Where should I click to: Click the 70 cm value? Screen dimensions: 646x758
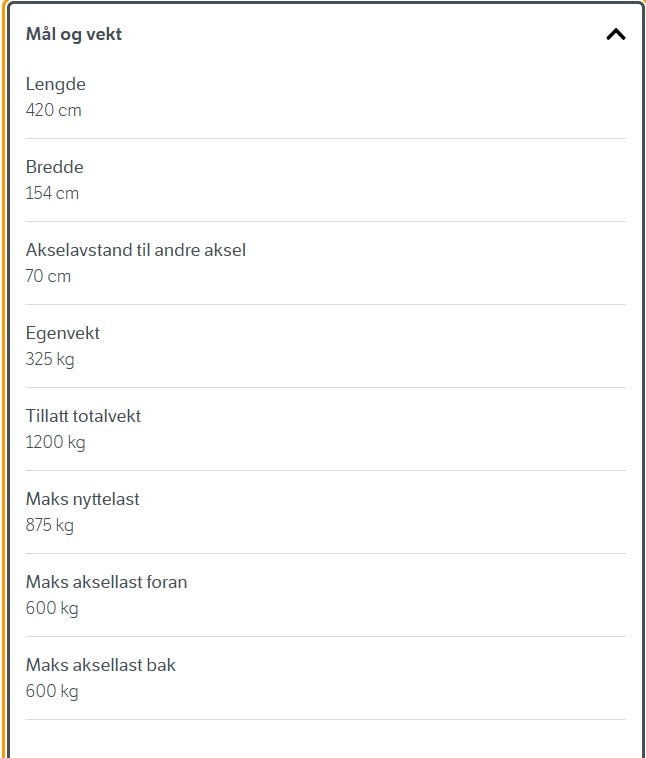point(49,276)
